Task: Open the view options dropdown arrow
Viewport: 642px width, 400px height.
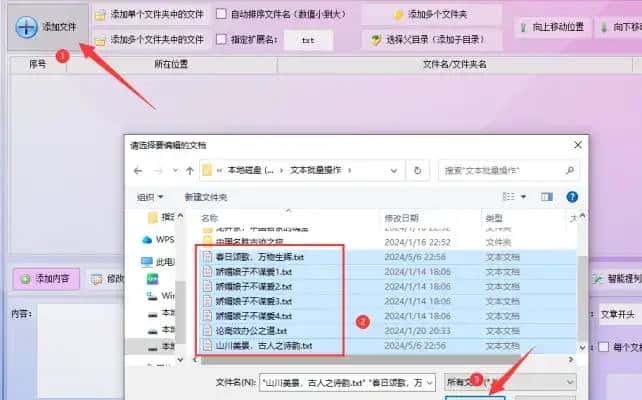Action: (524, 197)
